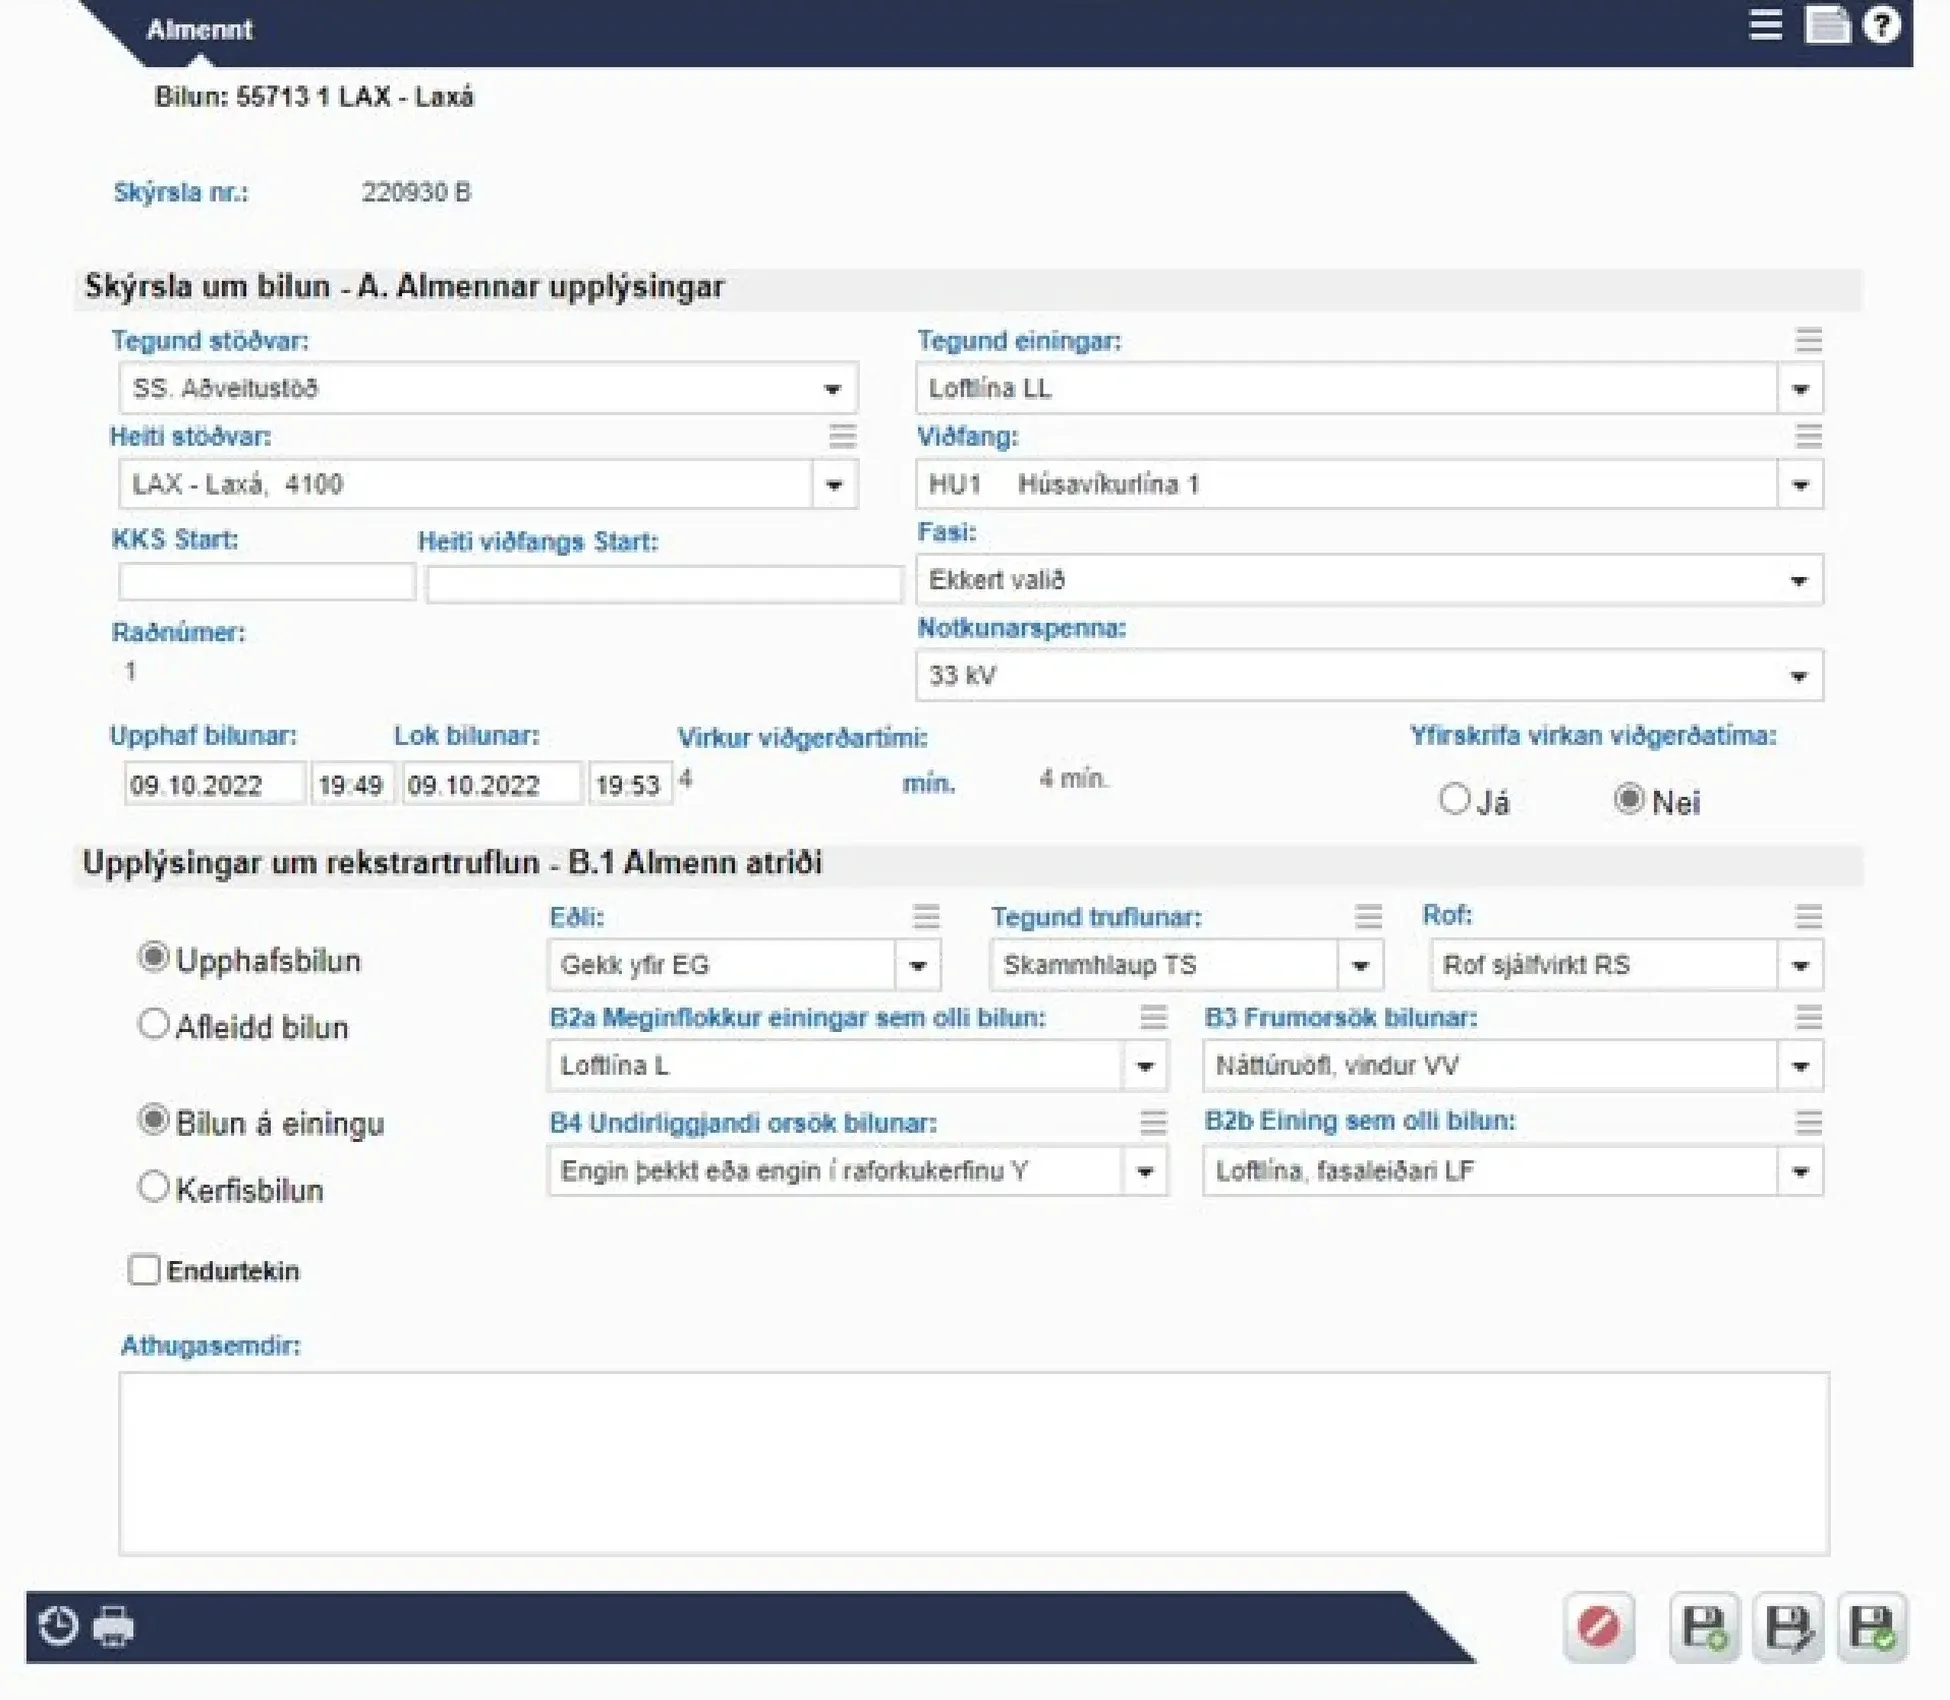
Task: Choose the Kerfisbilun radio option
Action: click(153, 1187)
